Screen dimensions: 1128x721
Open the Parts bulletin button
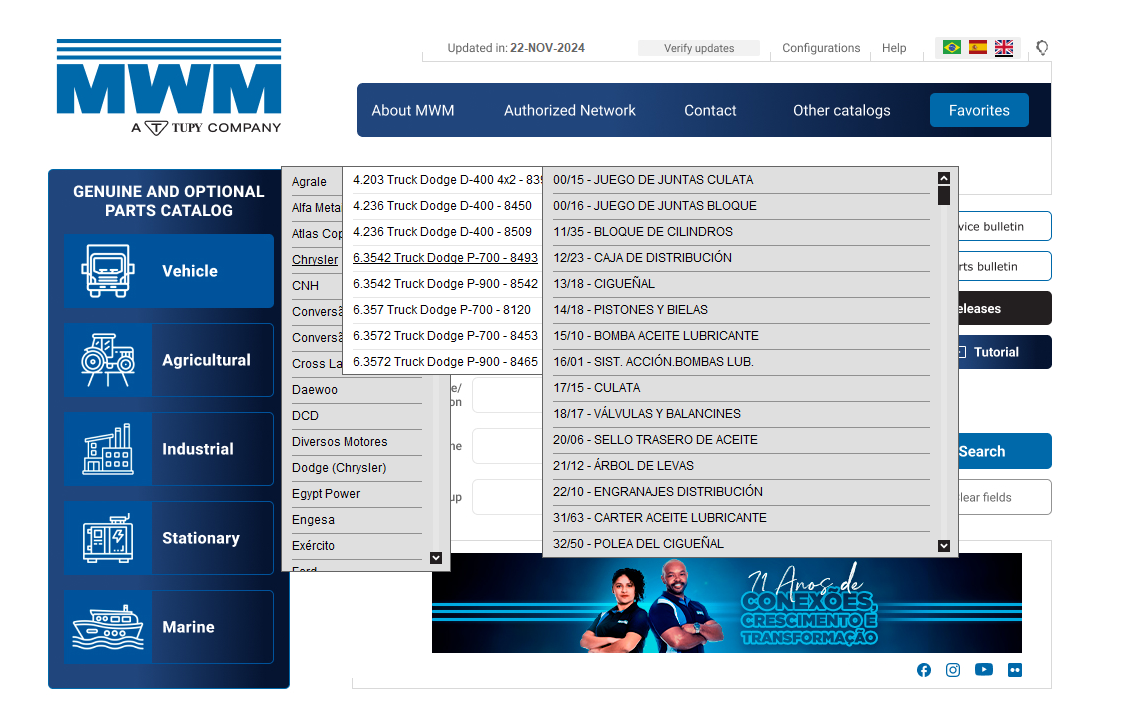point(1005,266)
